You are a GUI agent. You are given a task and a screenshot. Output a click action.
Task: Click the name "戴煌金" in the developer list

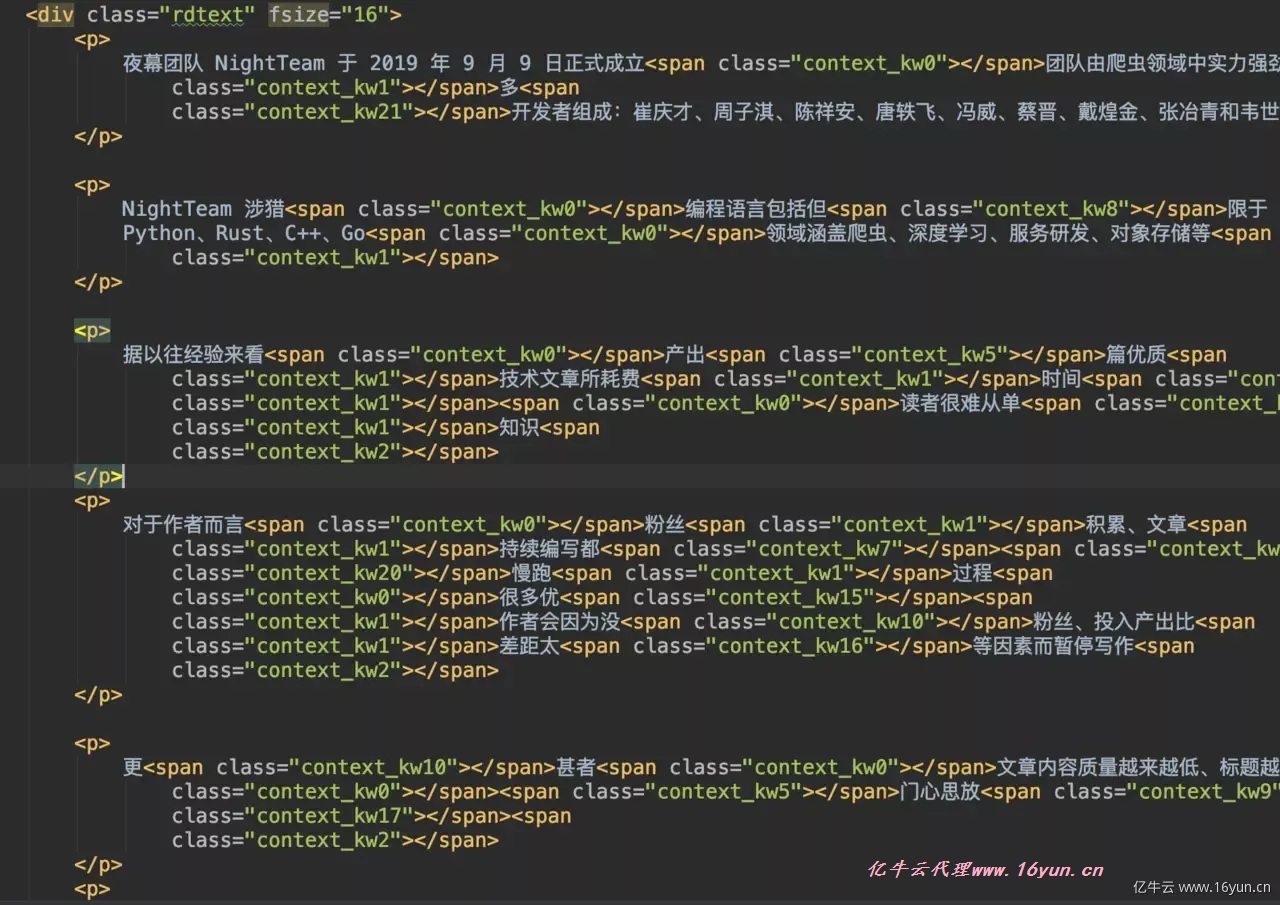tap(1107, 112)
